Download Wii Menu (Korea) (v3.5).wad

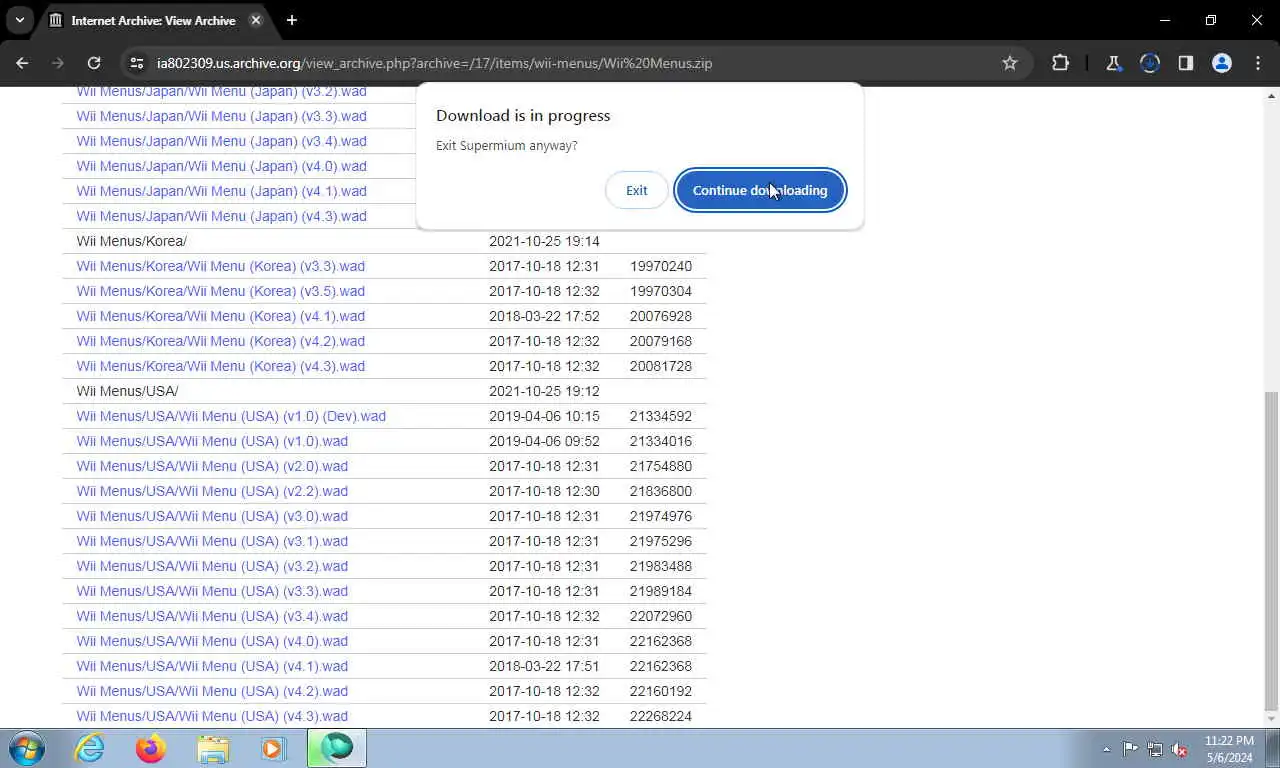pos(220,291)
